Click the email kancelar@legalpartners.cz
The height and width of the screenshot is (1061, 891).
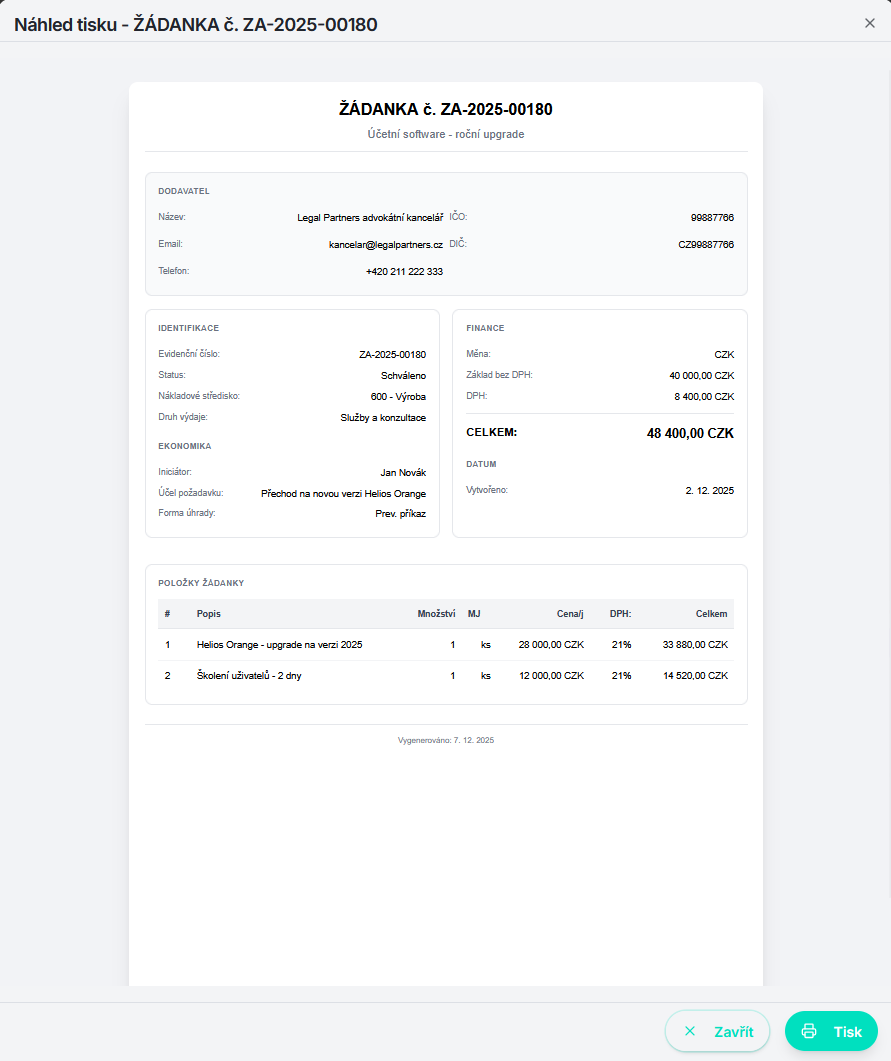point(385,244)
